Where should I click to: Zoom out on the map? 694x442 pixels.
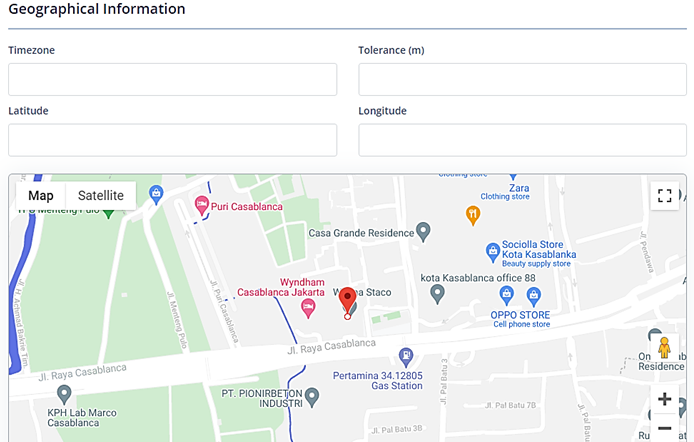[x=664, y=428]
